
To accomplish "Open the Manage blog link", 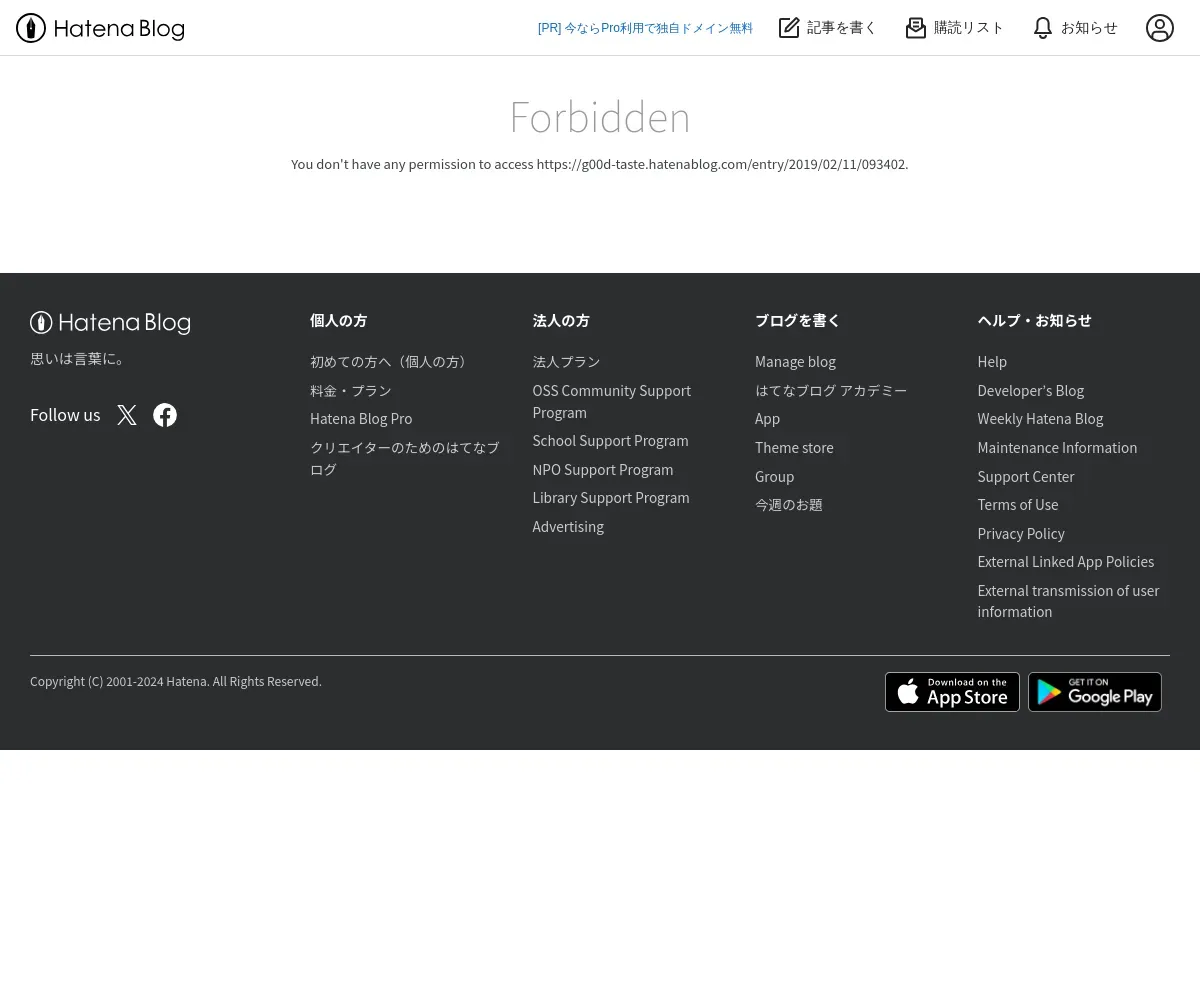I will (x=795, y=362).
